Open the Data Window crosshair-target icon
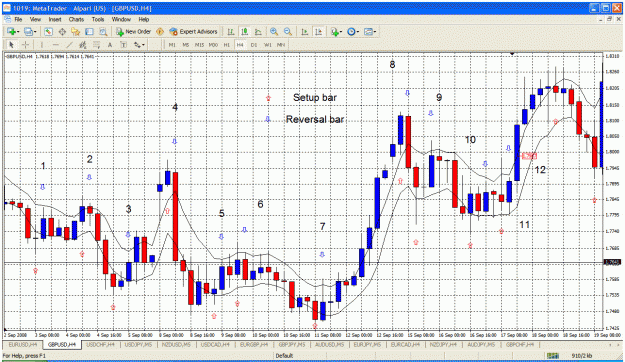 click(62, 32)
